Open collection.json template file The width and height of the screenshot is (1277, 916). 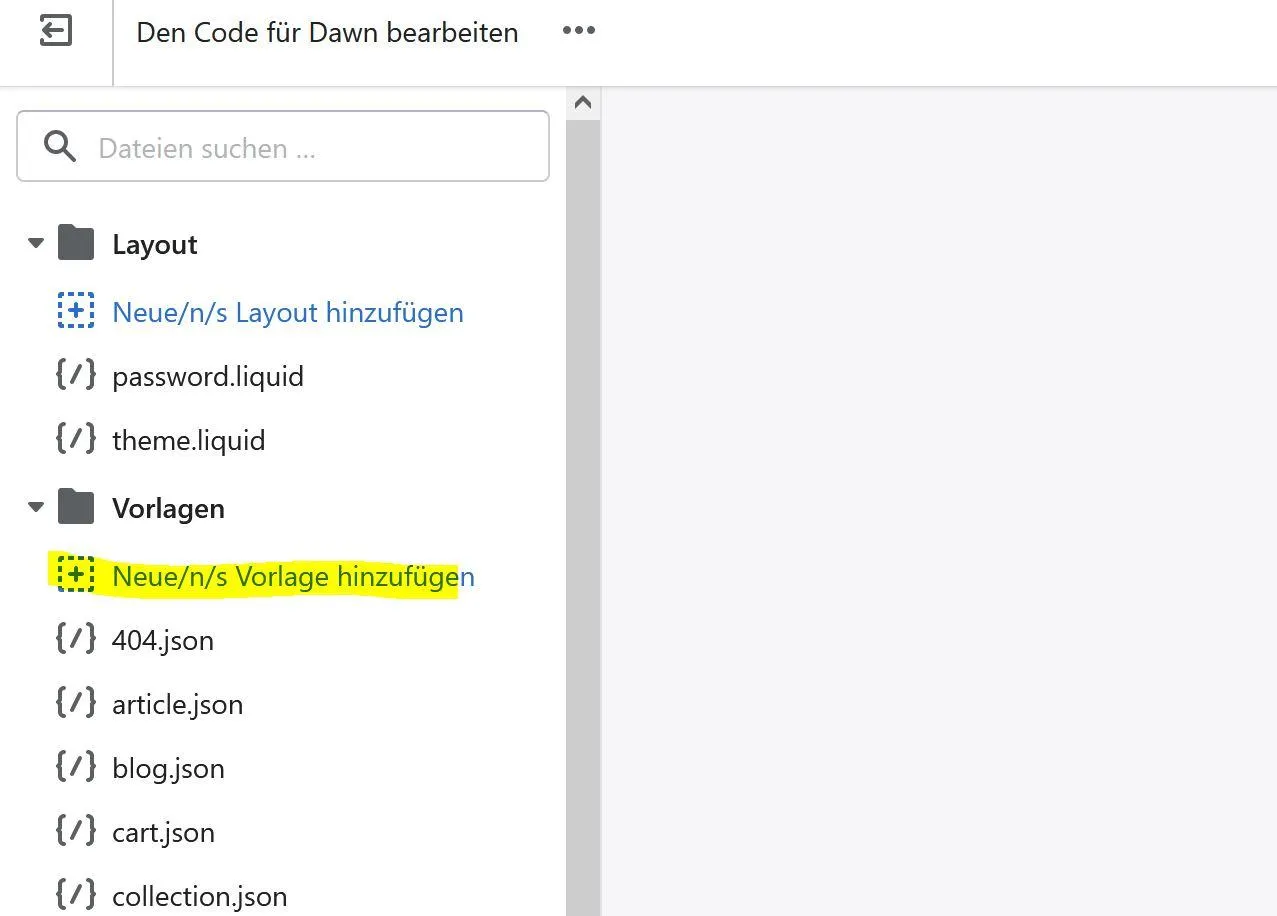200,896
